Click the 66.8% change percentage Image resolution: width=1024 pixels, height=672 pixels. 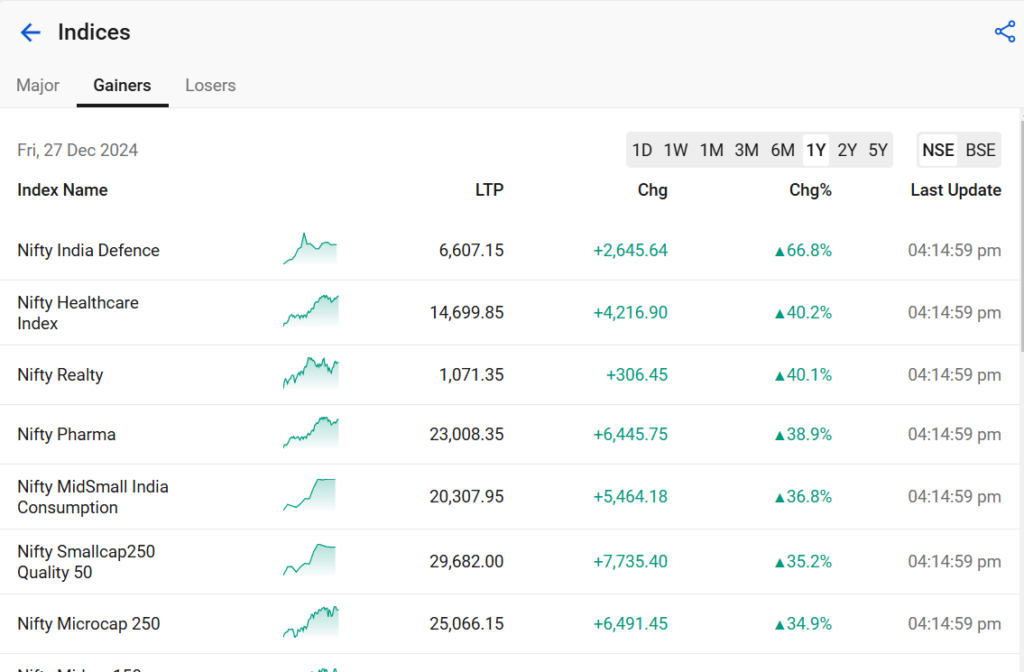(803, 250)
